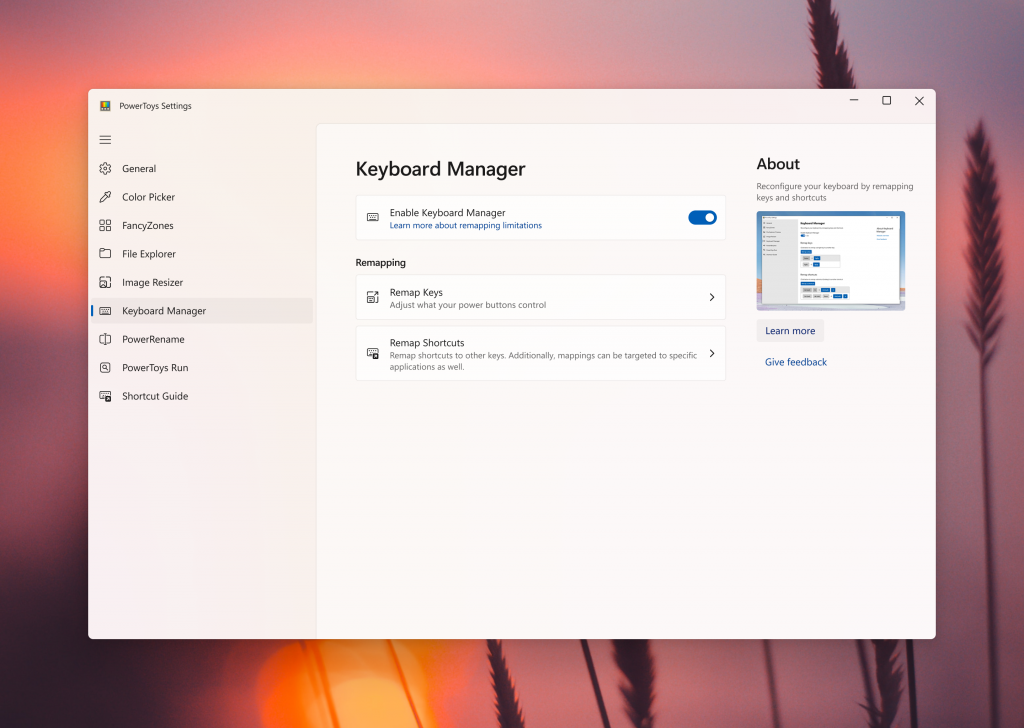Select the Color Picker eyedropper icon
Viewport: 1024px width, 728px height.
point(105,197)
